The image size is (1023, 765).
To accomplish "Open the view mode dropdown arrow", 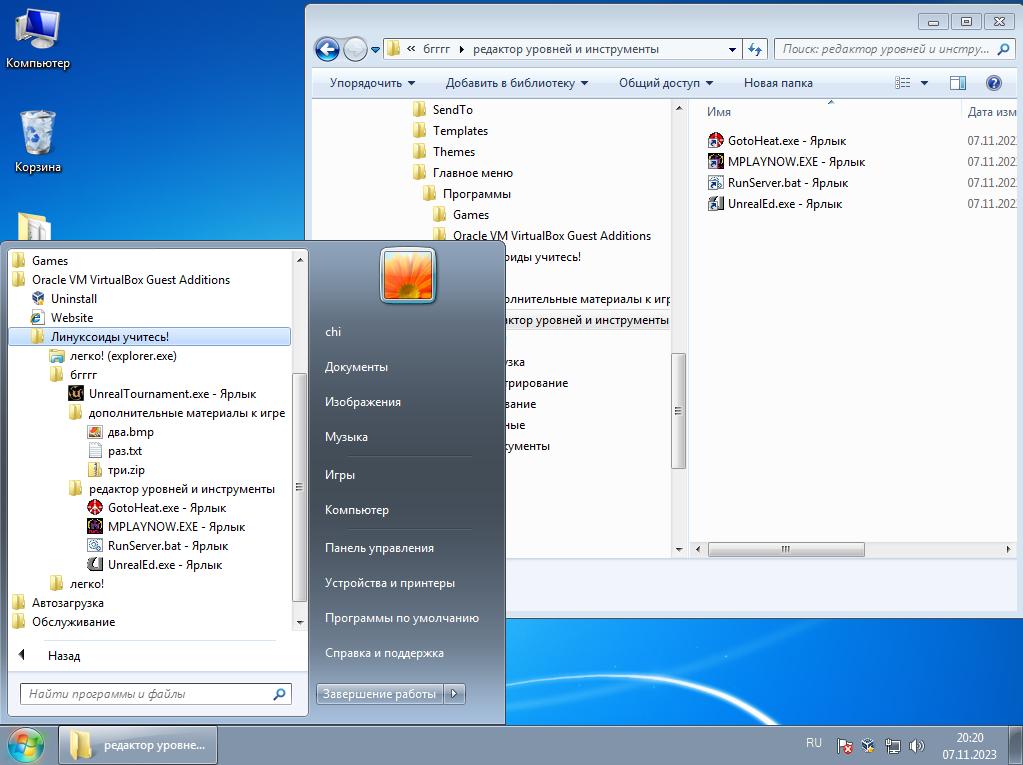I will tap(925, 83).
